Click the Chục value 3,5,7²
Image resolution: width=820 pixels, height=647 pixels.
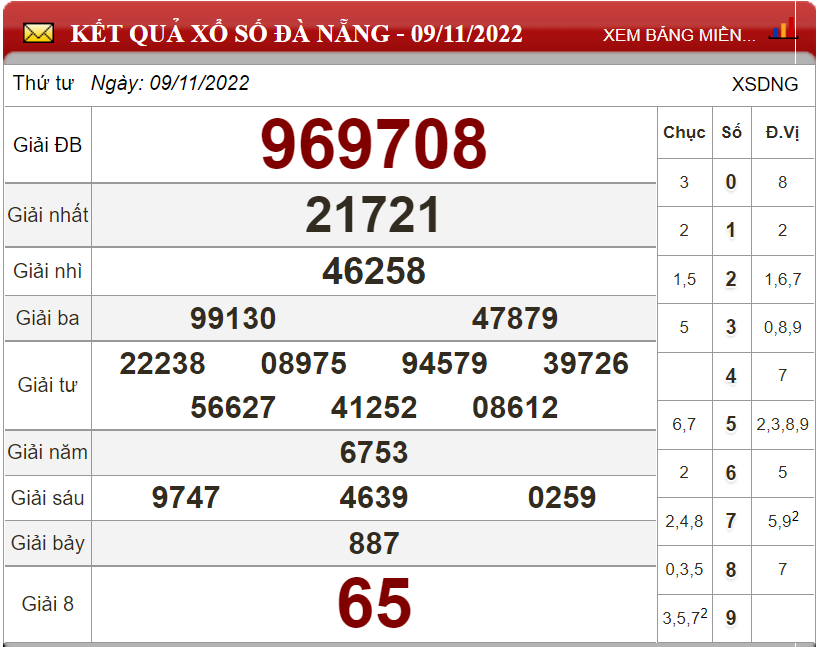coord(685,617)
